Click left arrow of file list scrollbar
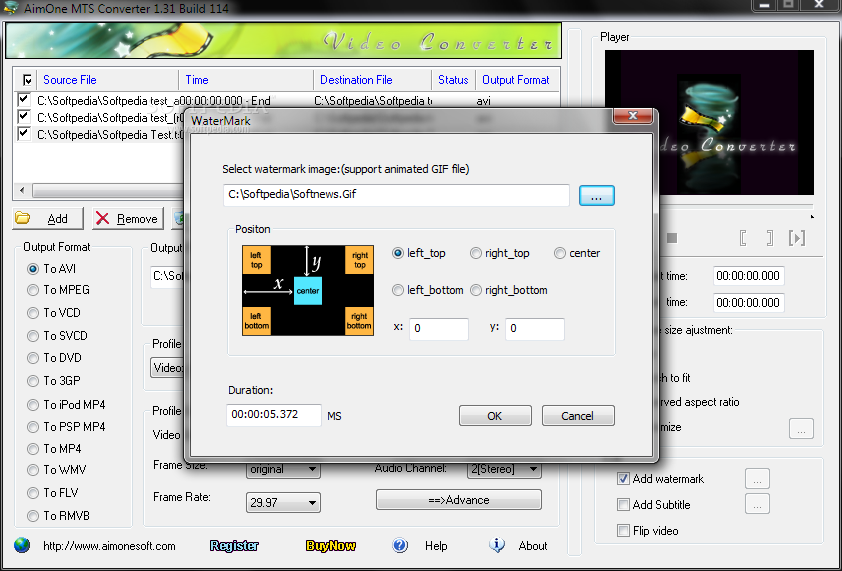This screenshot has height=571, width=842. [x=22, y=190]
